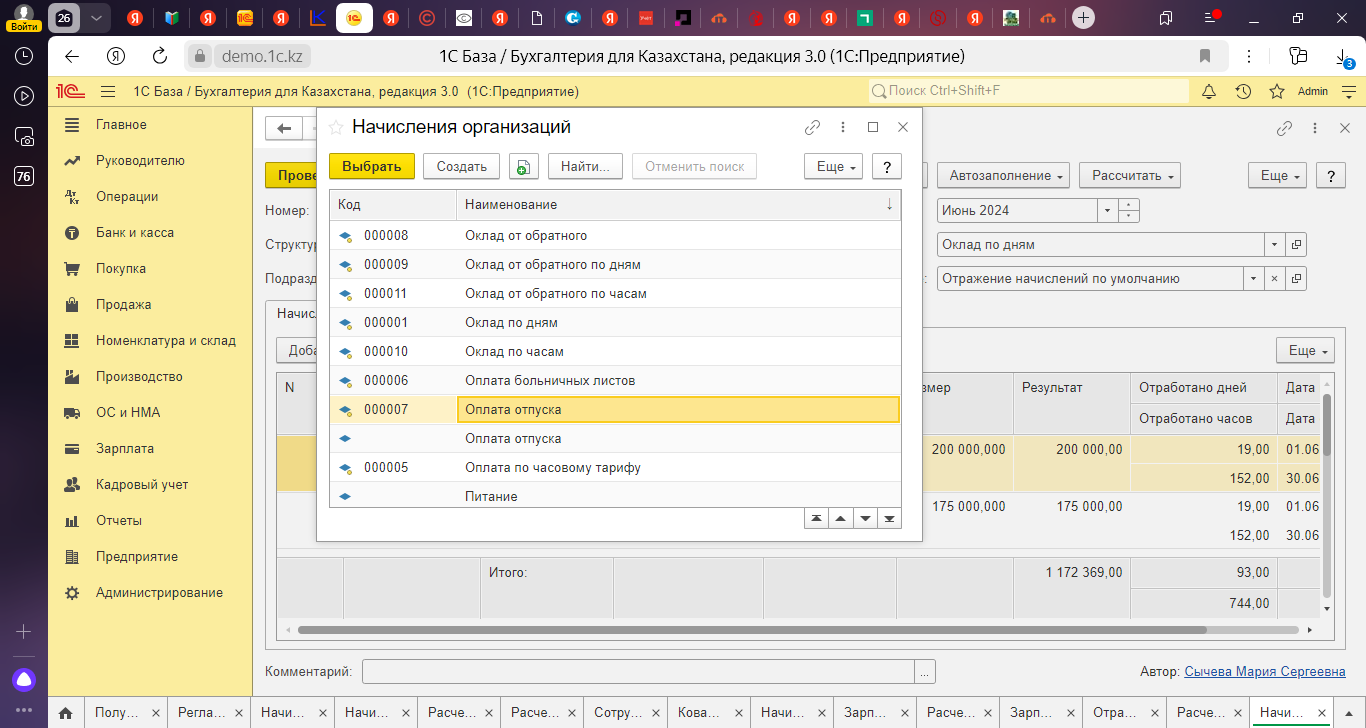
Task: Open notifications bell icon
Action: pyautogui.click(x=1209, y=91)
